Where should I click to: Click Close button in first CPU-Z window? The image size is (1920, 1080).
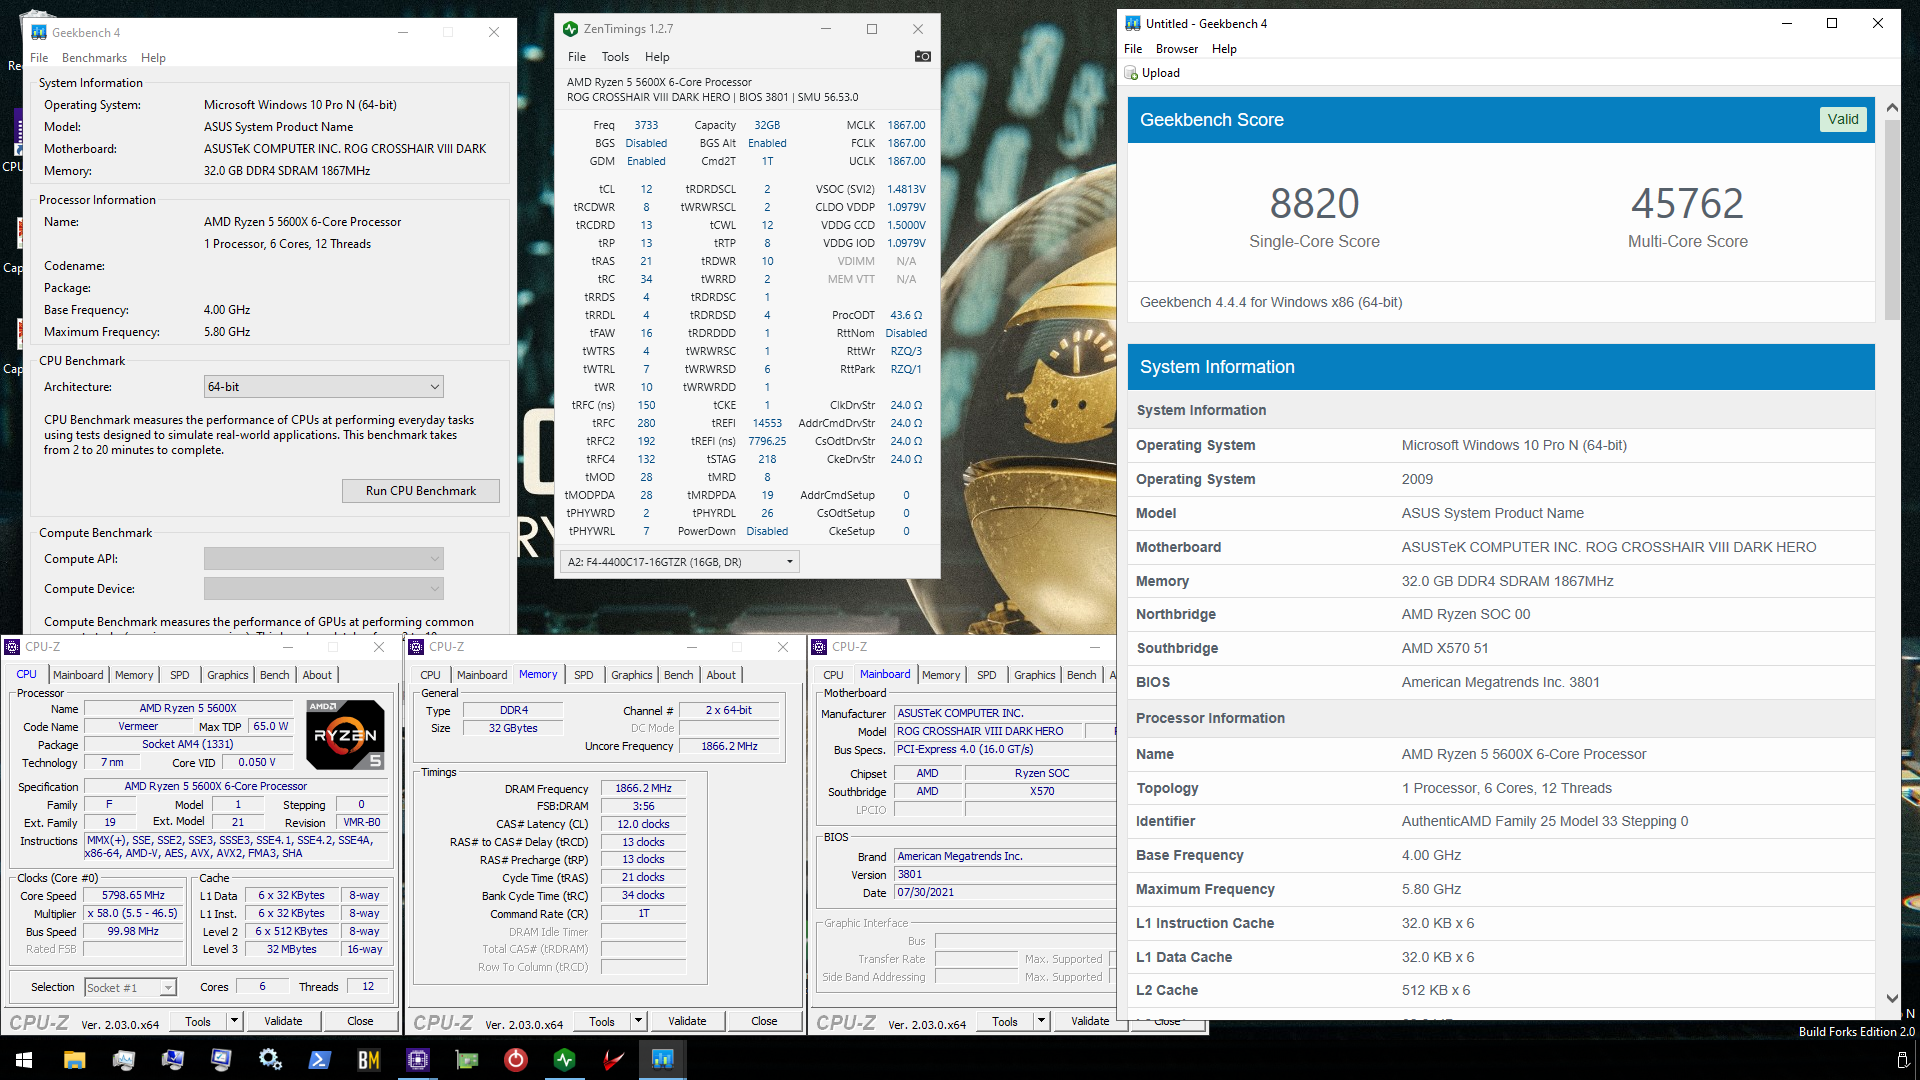360,1021
